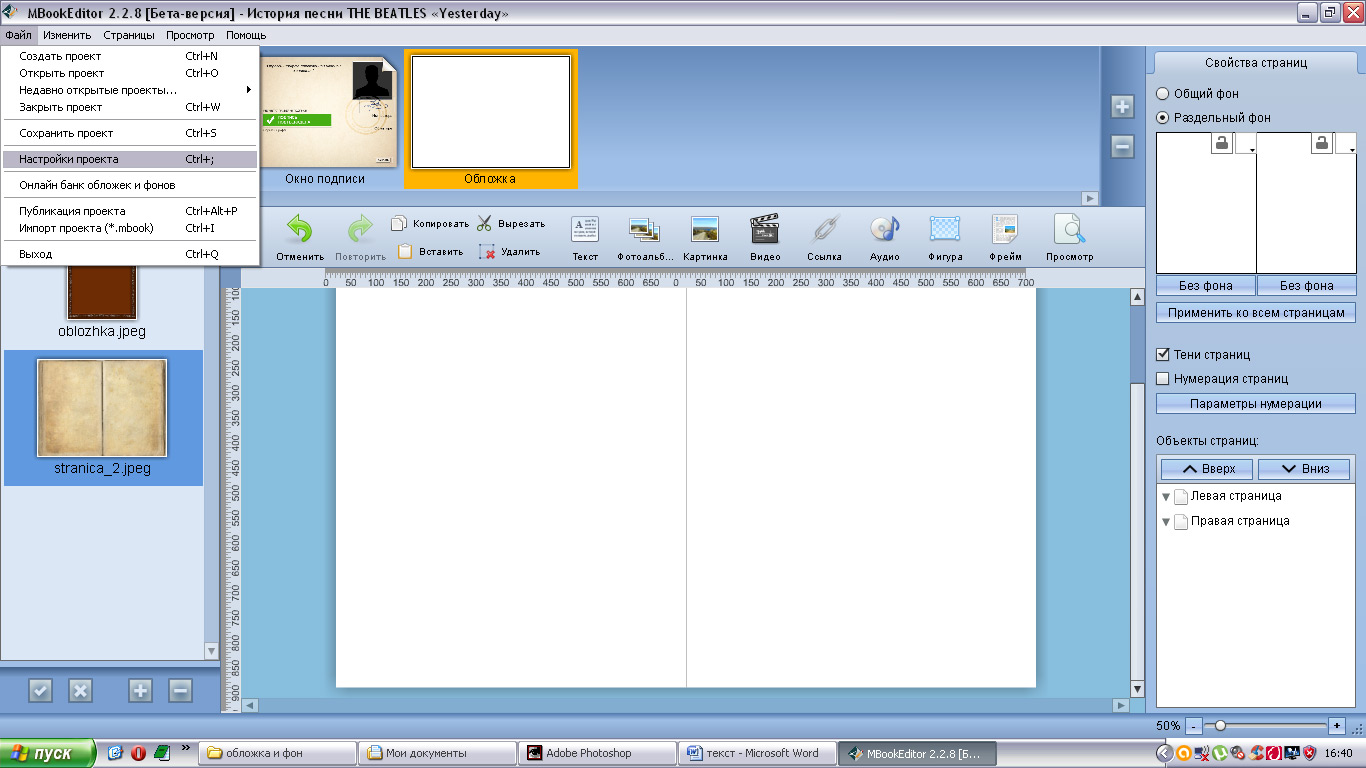Click the minus button under the file list
1366x768 pixels.
click(x=180, y=690)
